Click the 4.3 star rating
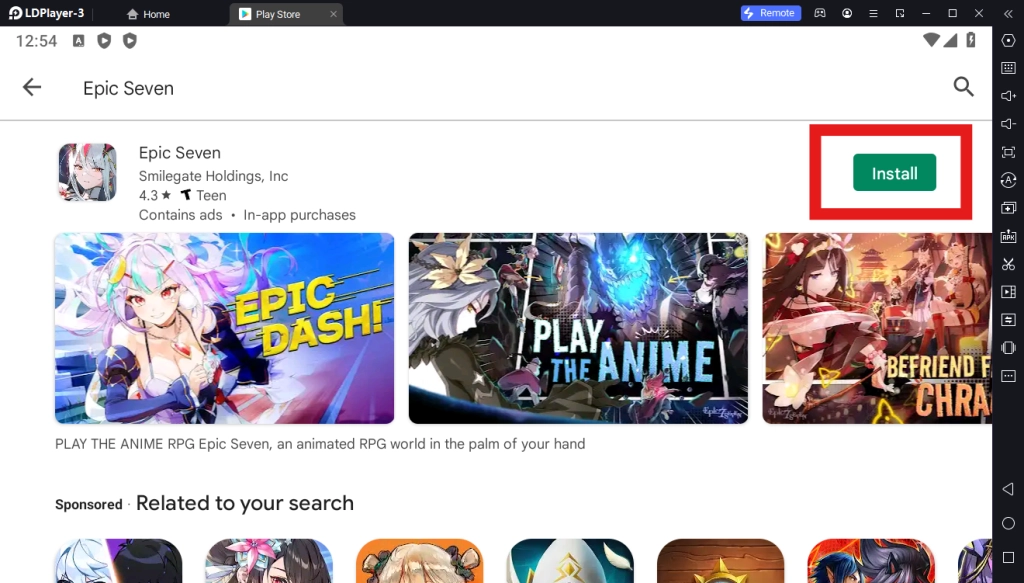This screenshot has width=1024, height=583. coord(155,195)
